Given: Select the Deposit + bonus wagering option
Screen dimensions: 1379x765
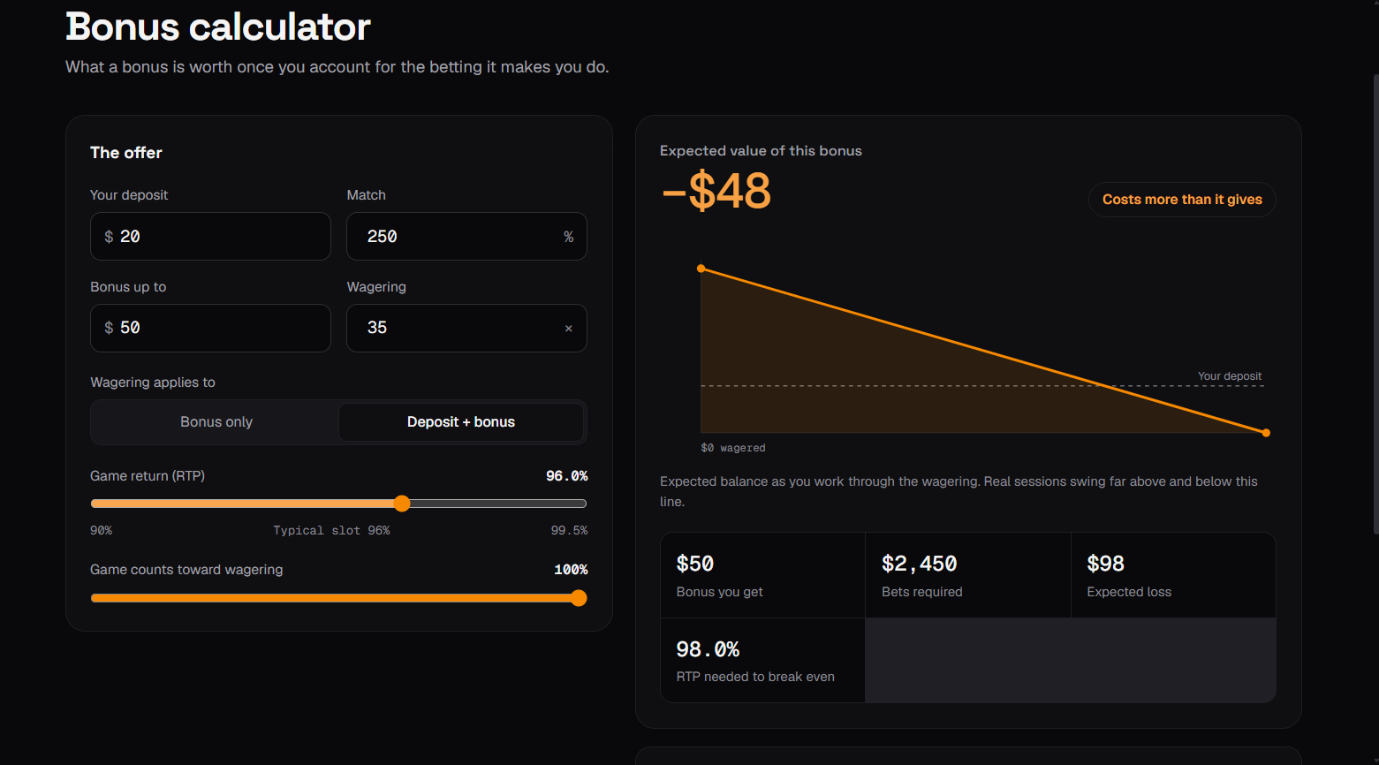Looking at the screenshot, I should click(461, 422).
